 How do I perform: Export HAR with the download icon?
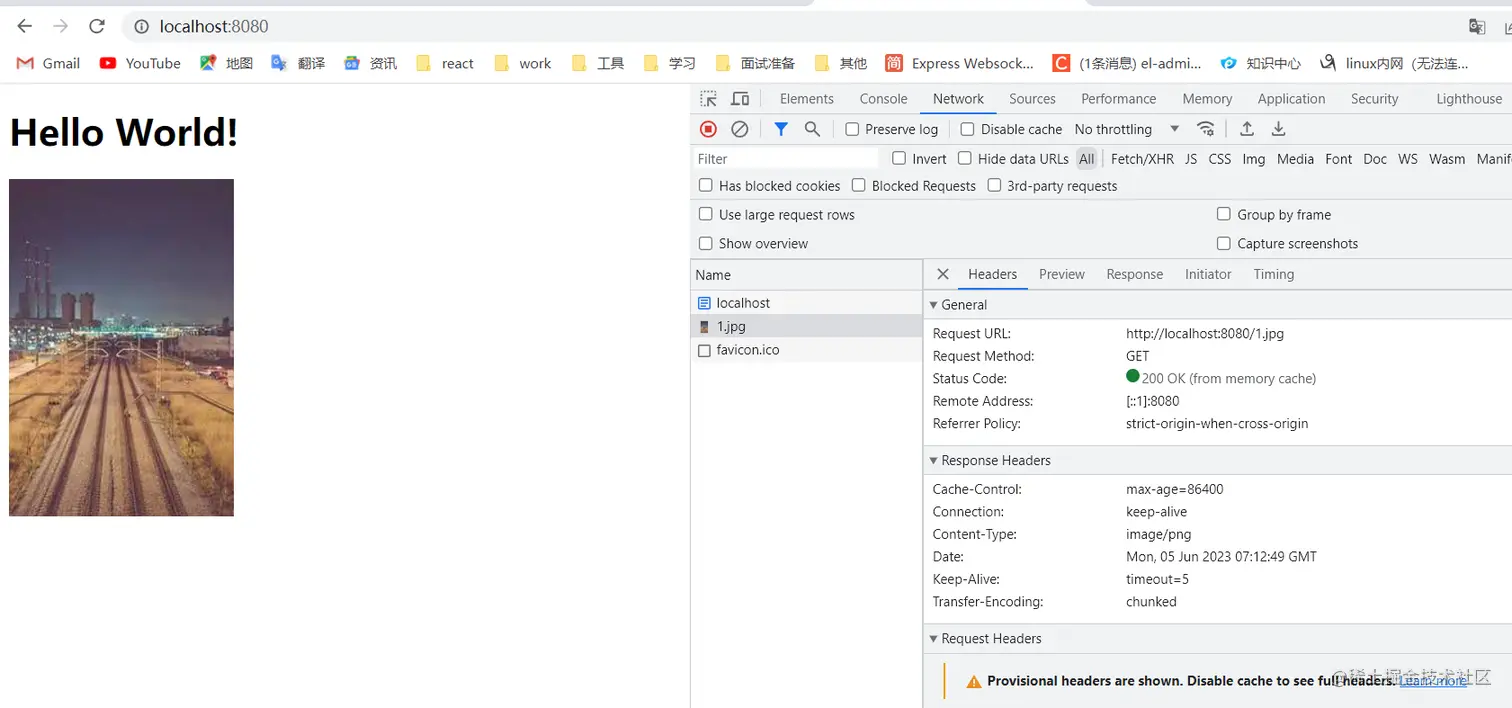point(1278,129)
